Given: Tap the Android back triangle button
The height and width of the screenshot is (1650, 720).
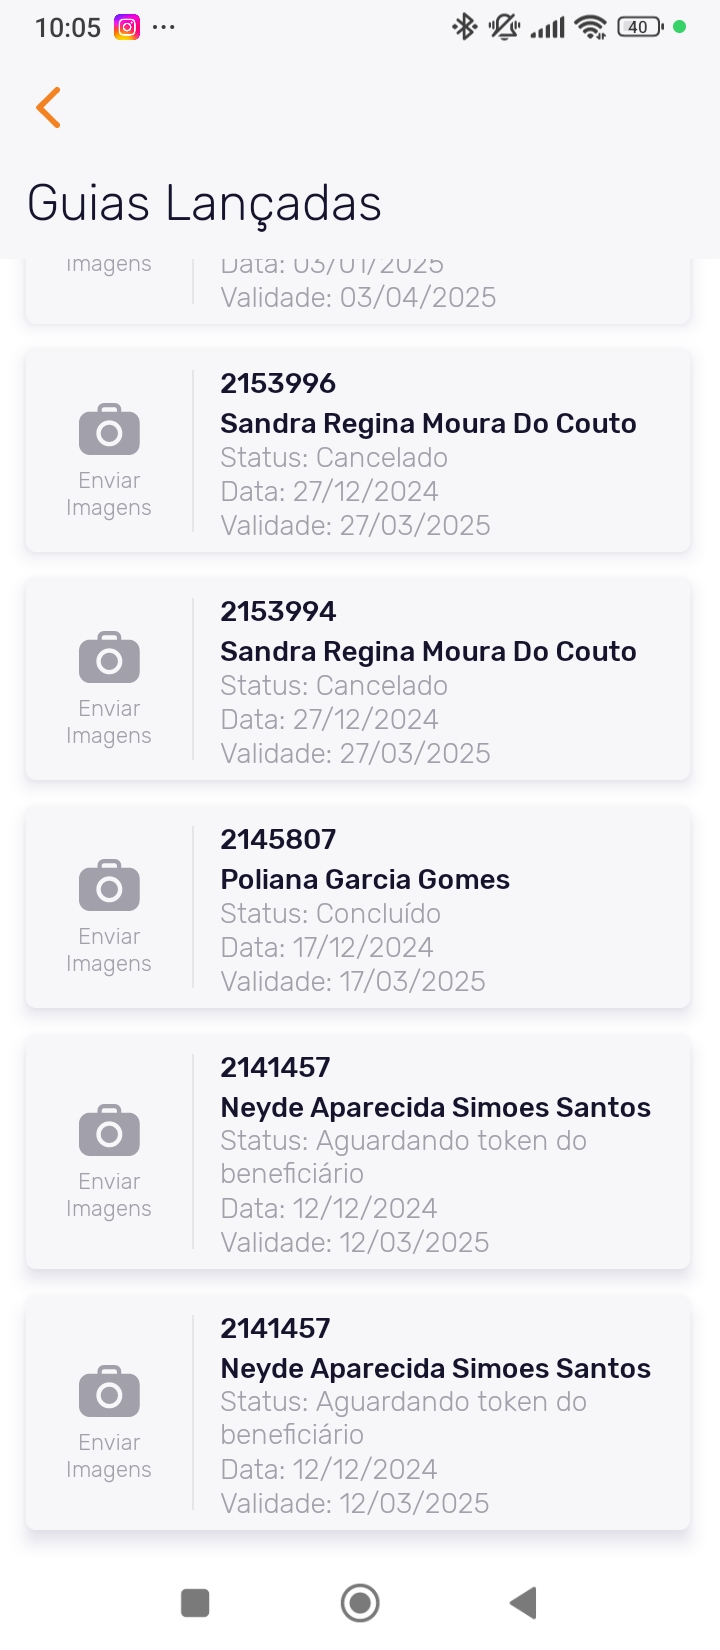Looking at the screenshot, I should pyautogui.click(x=523, y=1602).
